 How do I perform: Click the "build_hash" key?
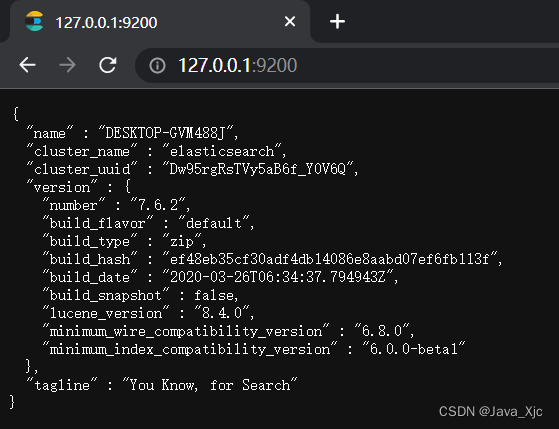point(90,259)
